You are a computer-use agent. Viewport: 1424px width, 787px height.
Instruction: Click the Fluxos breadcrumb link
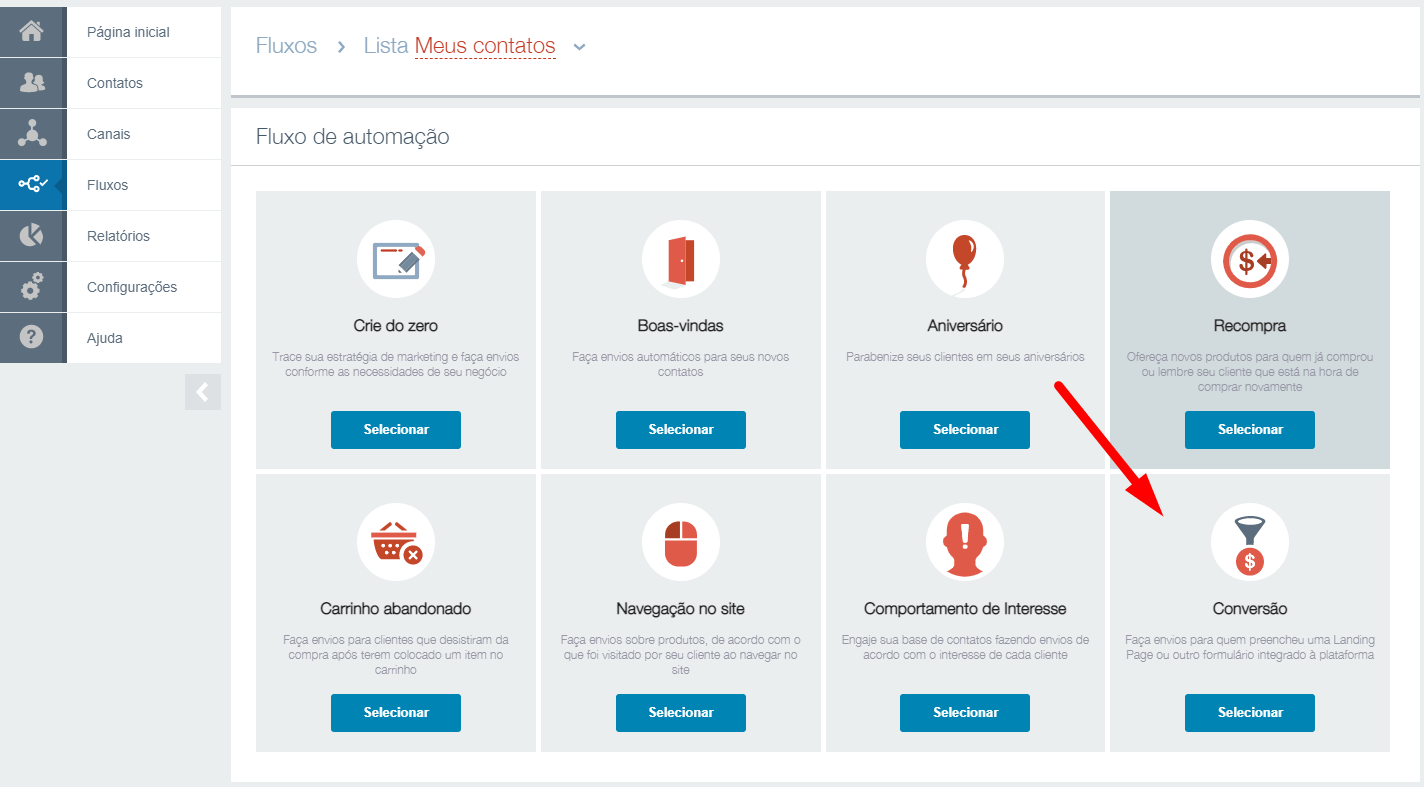click(286, 46)
